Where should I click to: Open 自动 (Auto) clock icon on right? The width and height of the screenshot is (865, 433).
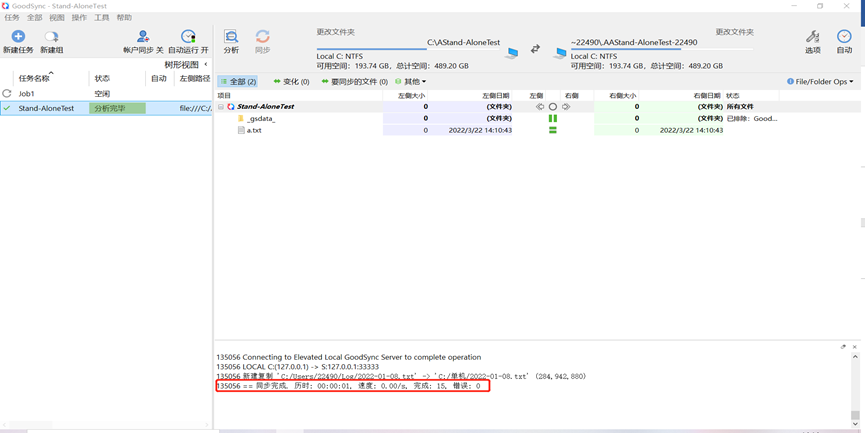[844, 36]
